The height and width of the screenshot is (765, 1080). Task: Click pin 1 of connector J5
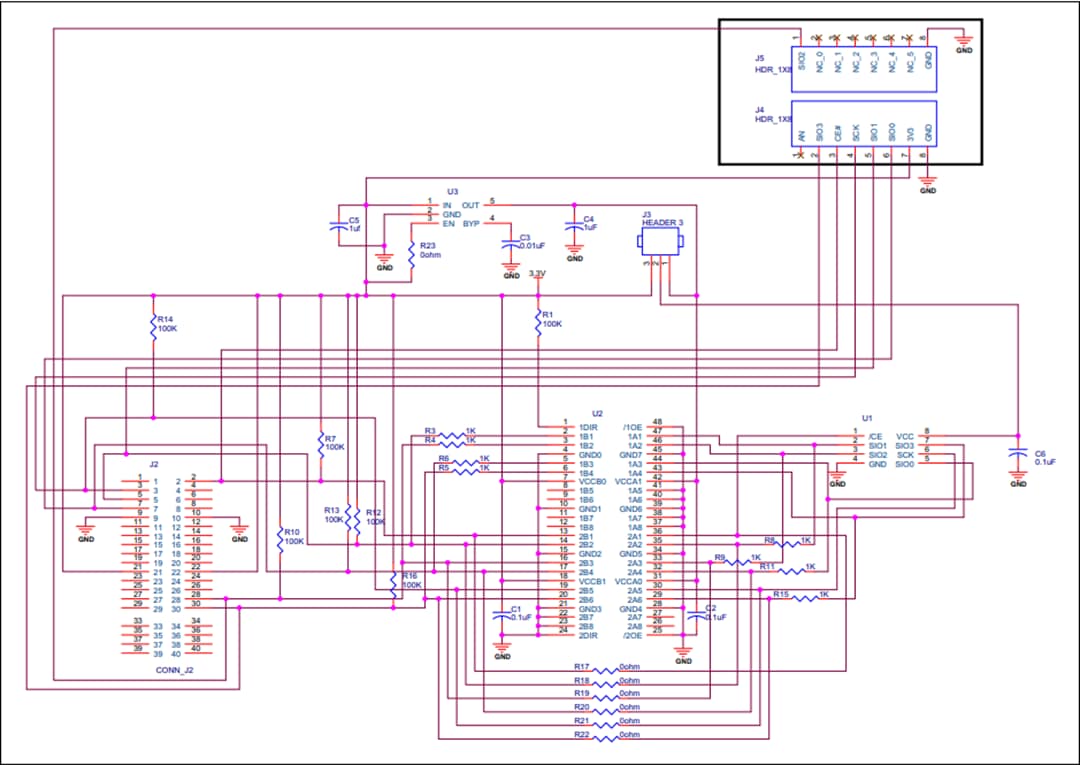pyautogui.click(x=800, y=38)
